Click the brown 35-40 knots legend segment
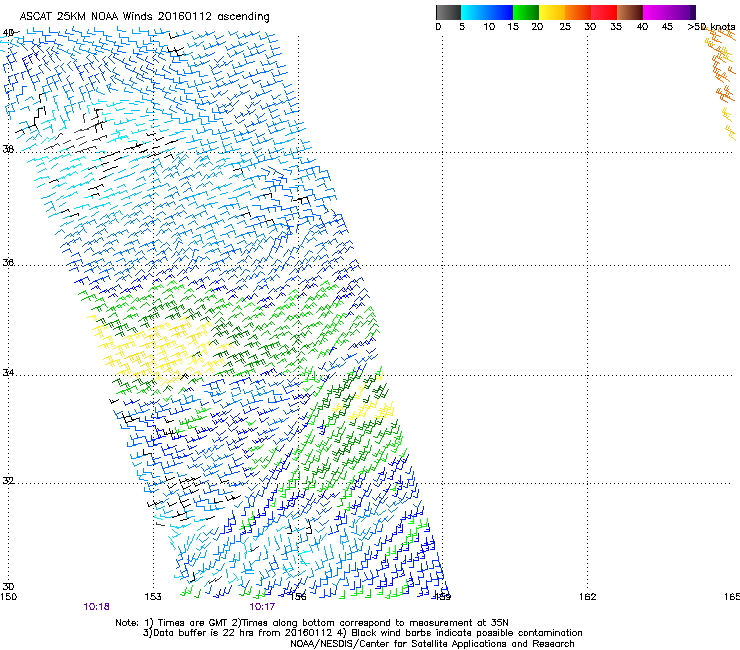This screenshot has width=740, height=650. (630, 12)
